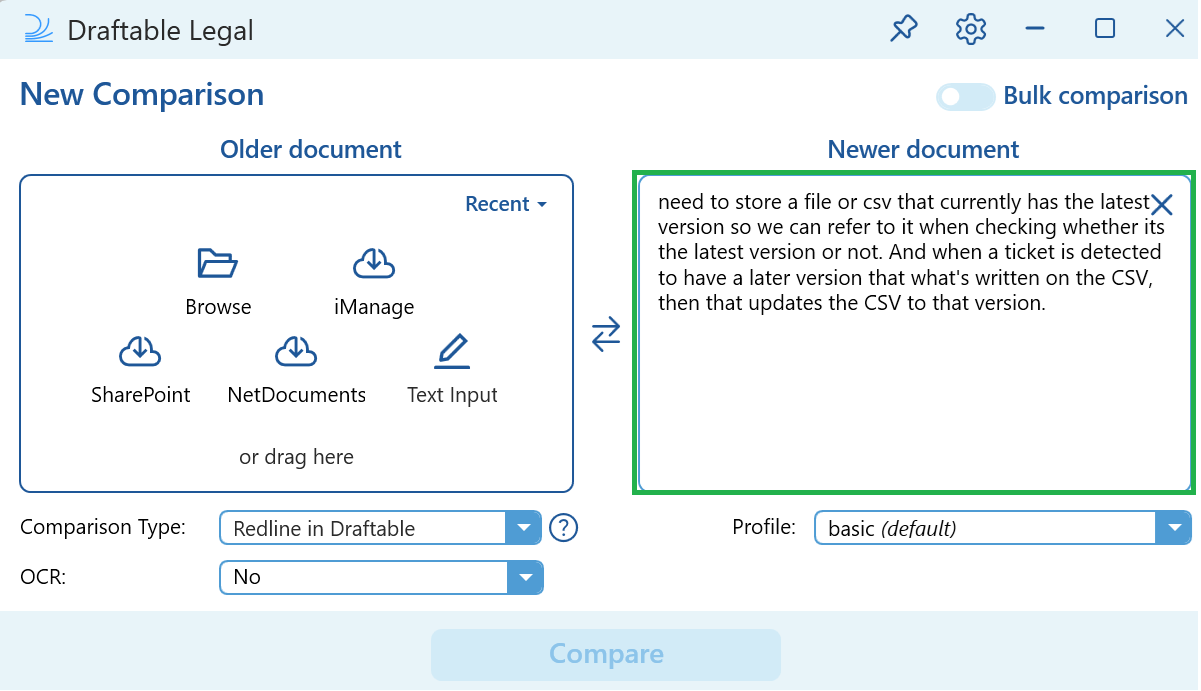
Task: Open the Browse file picker icon
Action: 218,263
